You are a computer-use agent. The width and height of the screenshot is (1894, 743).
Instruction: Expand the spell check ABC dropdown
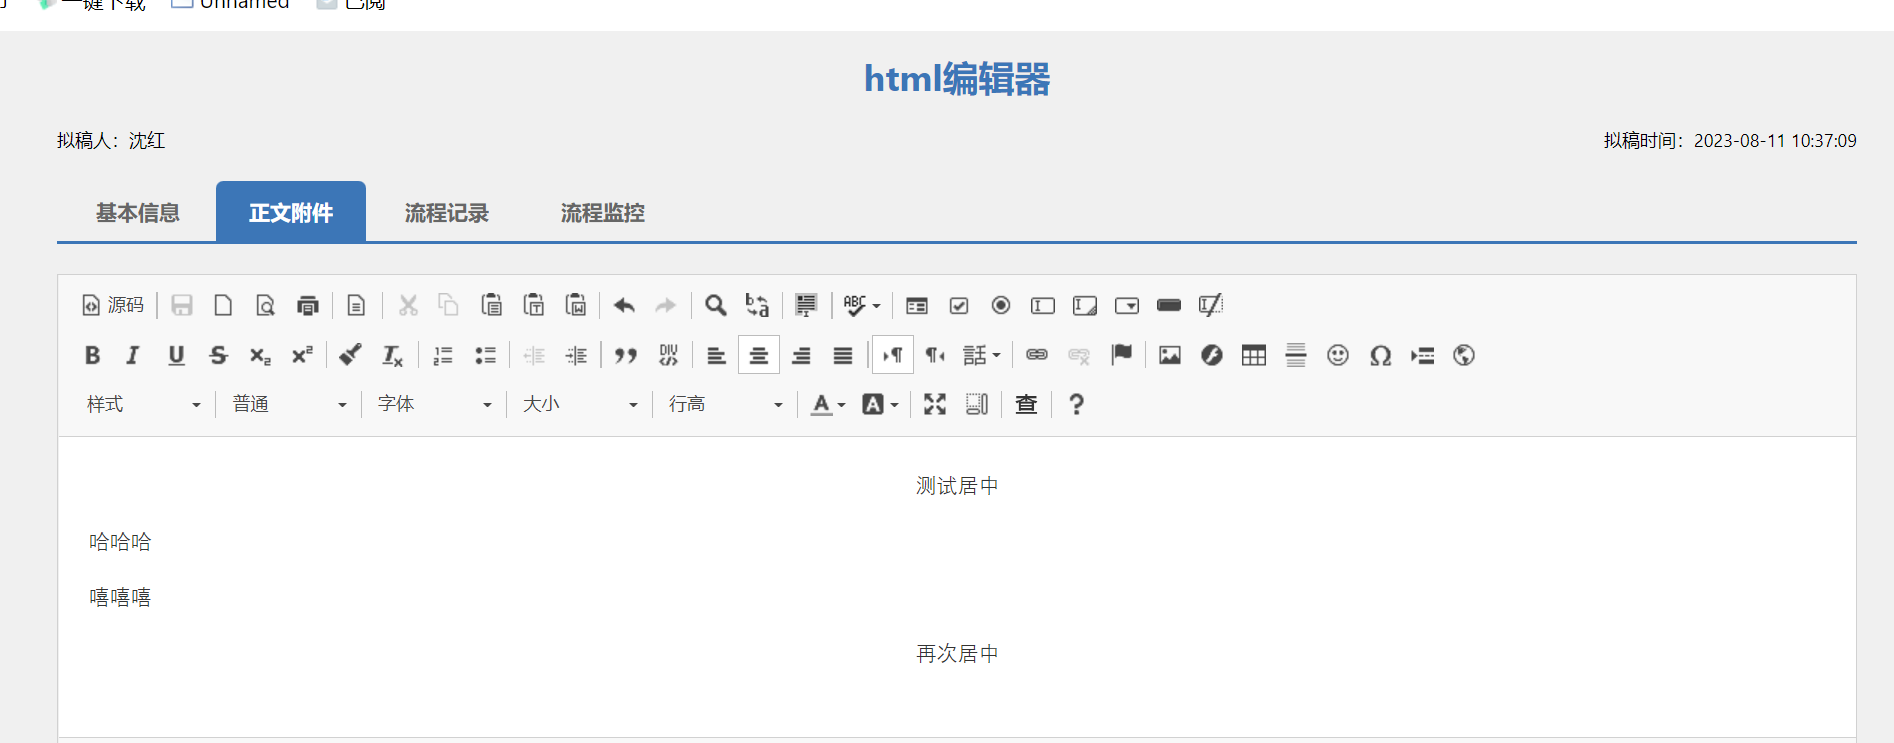pos(861,305)
